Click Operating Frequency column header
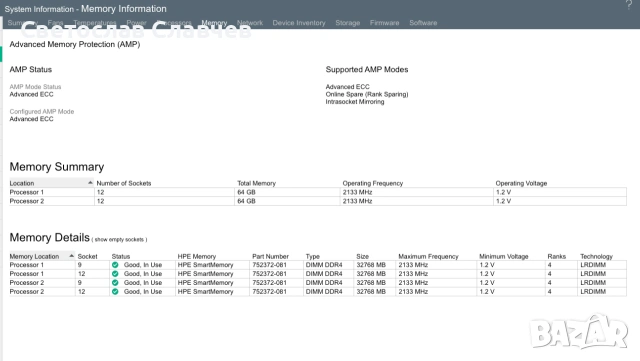This screenshot has width=640, height=361. (373, 183)
